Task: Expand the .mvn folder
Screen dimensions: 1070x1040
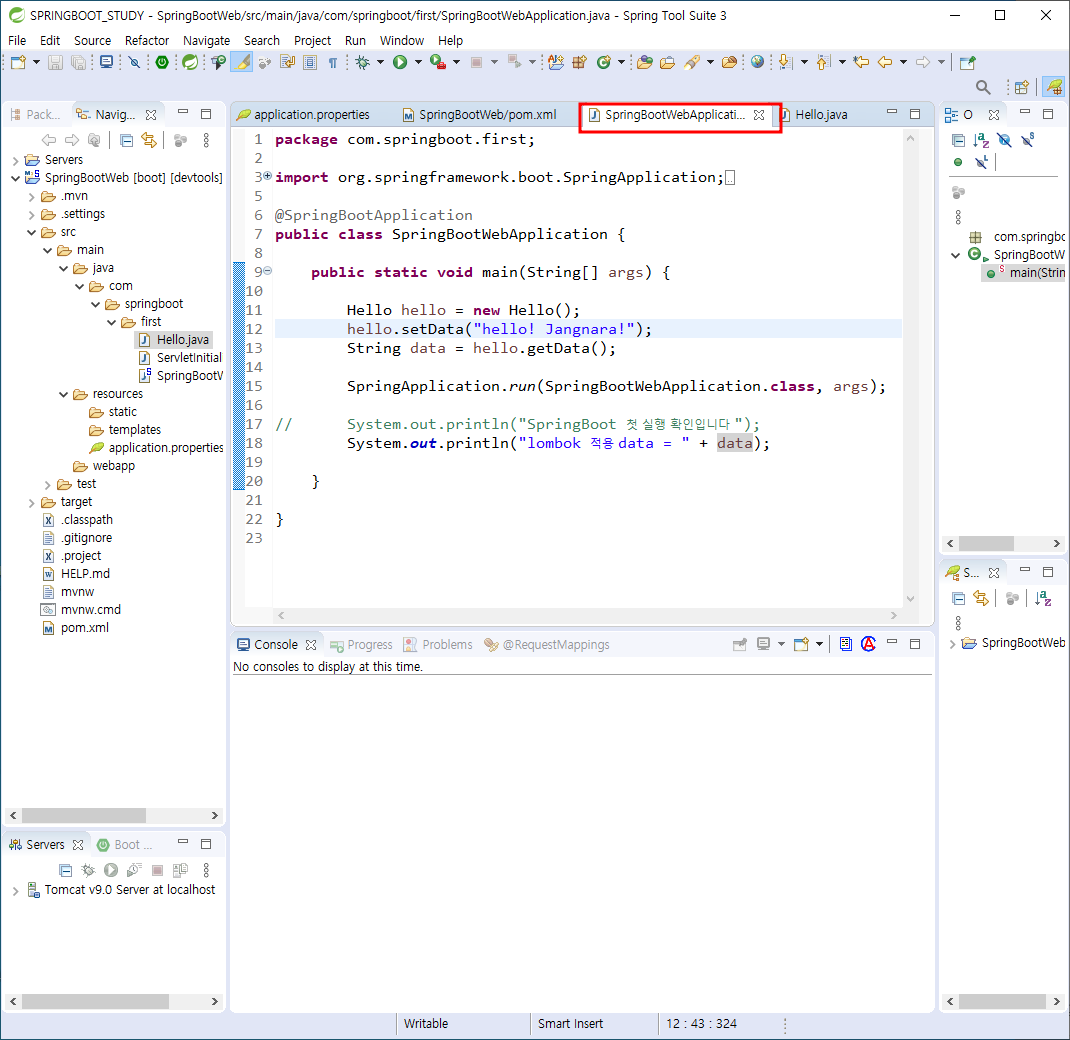Action: pyautogui.click(x=31, y=197)
